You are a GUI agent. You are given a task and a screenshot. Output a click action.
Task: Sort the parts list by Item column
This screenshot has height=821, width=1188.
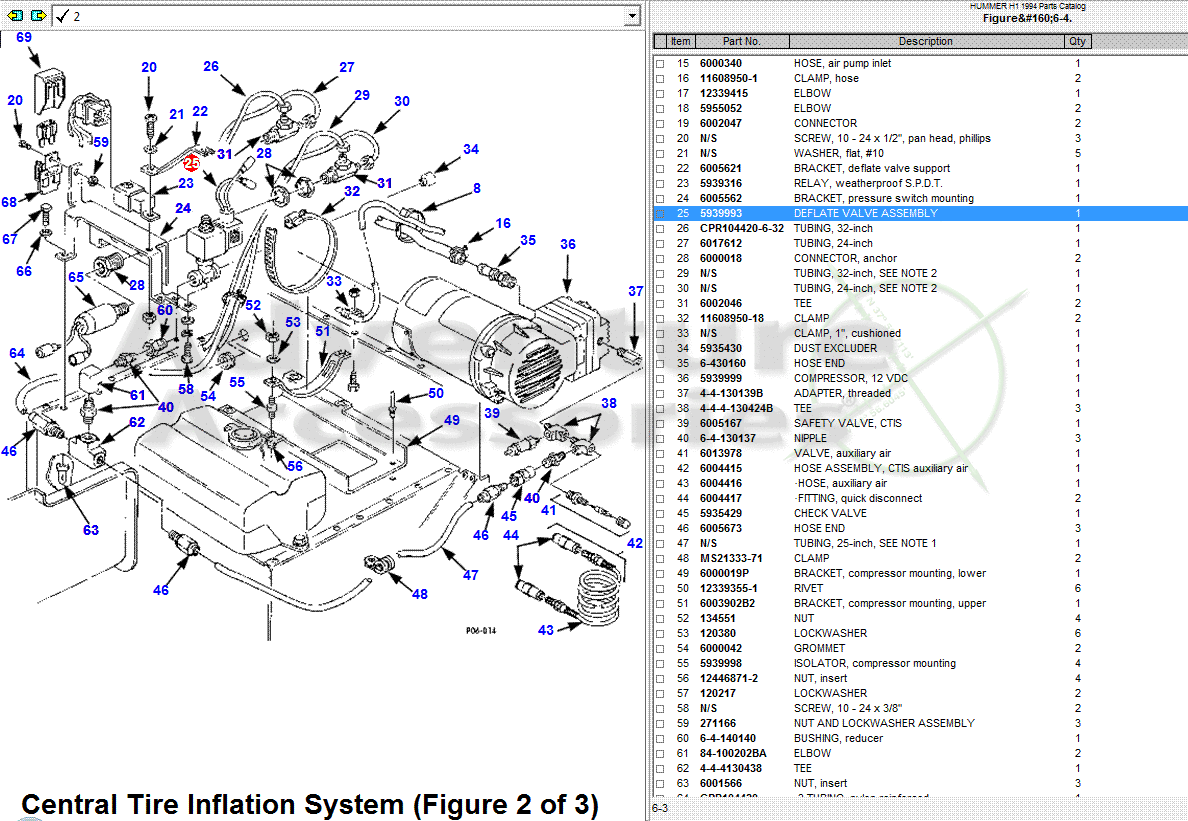tap(680, 42)
